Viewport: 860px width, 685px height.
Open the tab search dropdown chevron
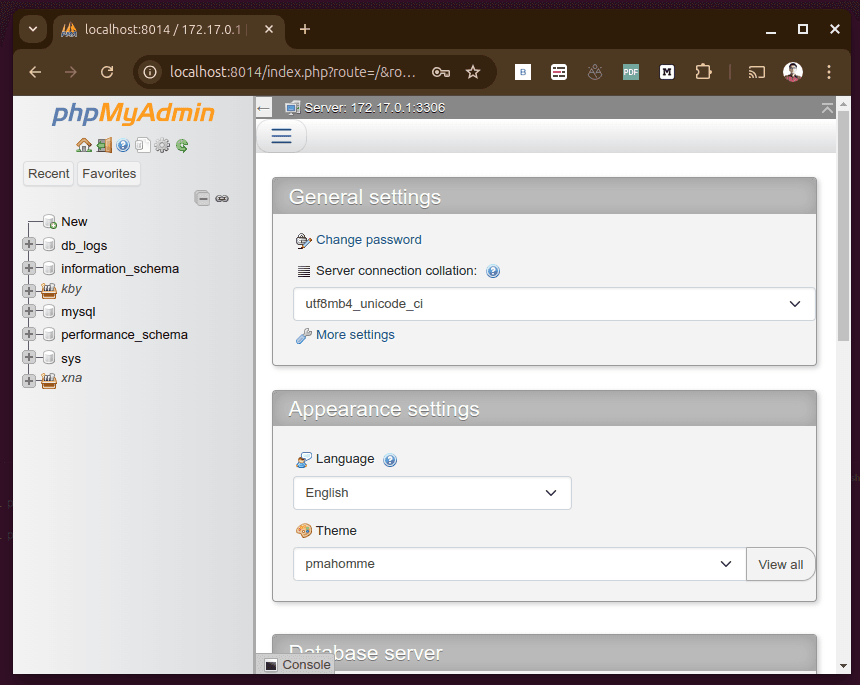pyautogui.click(x=33, y=29)
